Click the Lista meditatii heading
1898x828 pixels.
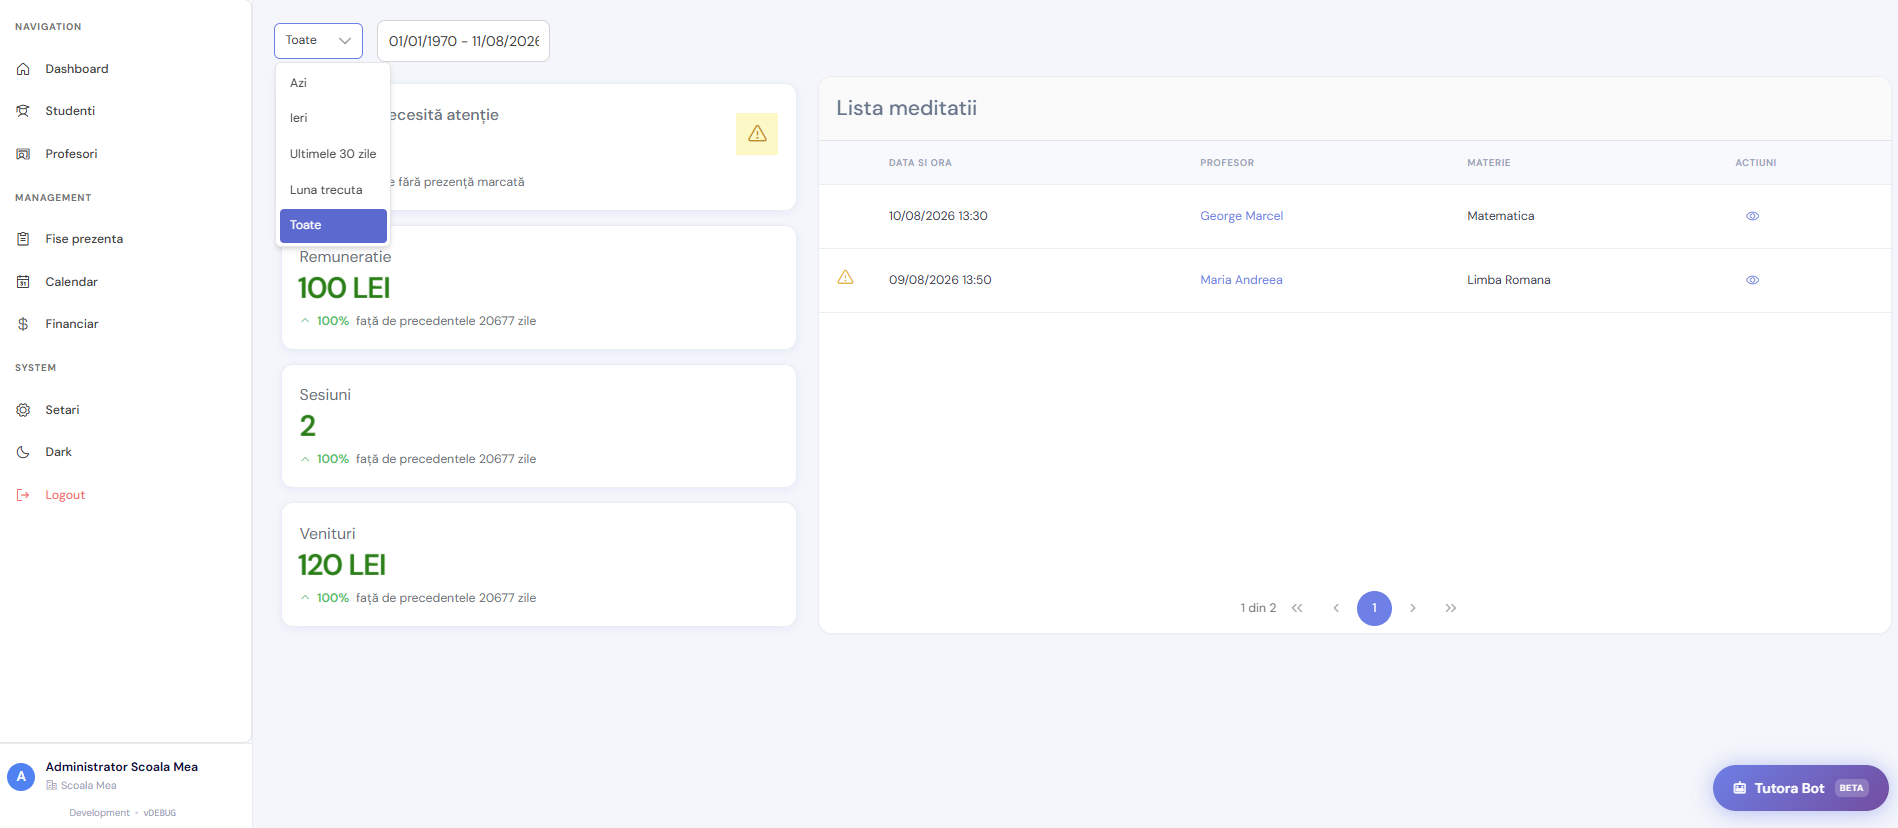click(x=906, y=108)
